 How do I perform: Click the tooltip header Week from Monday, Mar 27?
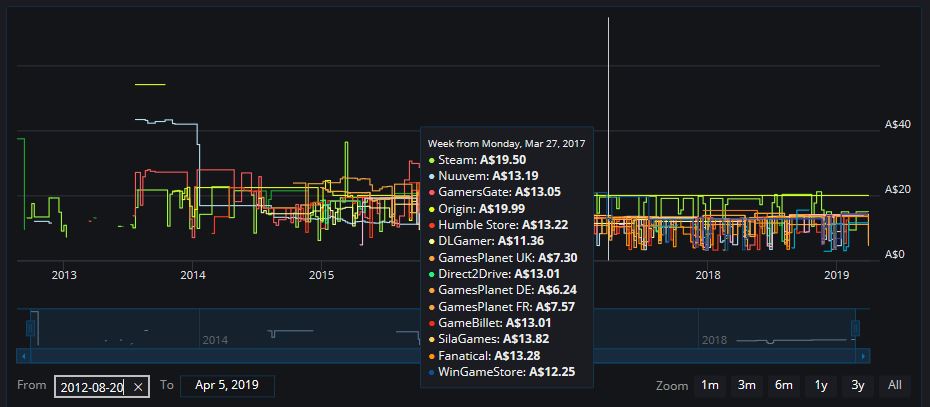tap(507, 144)
